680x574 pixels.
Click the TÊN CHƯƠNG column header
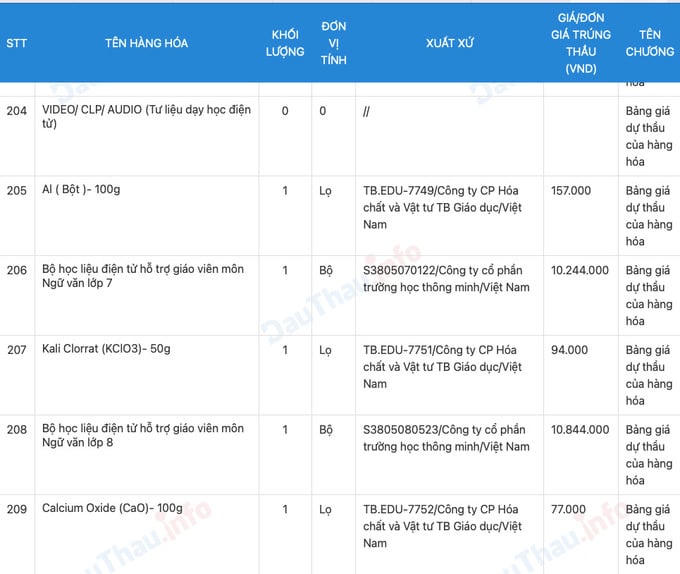coord(649,43)
